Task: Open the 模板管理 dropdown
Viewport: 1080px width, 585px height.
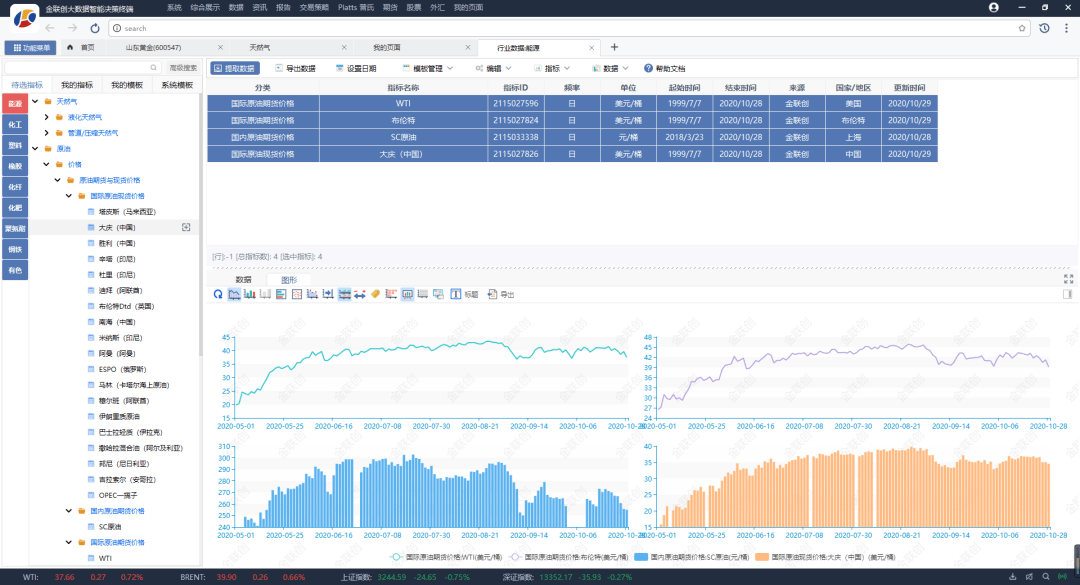Action: (x=426, y=68)
